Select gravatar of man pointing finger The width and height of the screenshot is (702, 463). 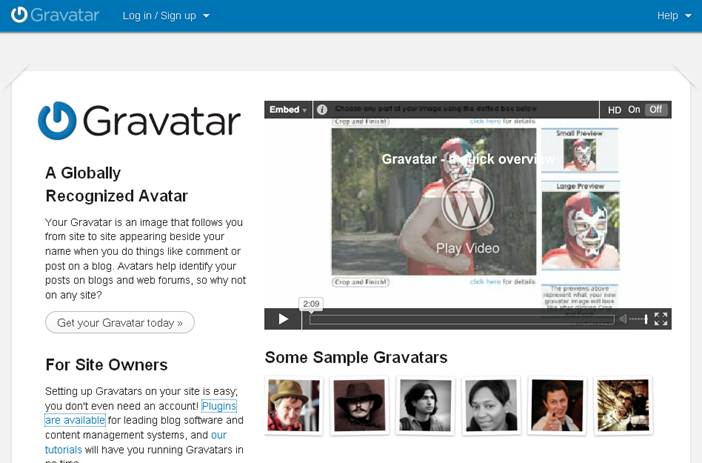click(557, 406)
